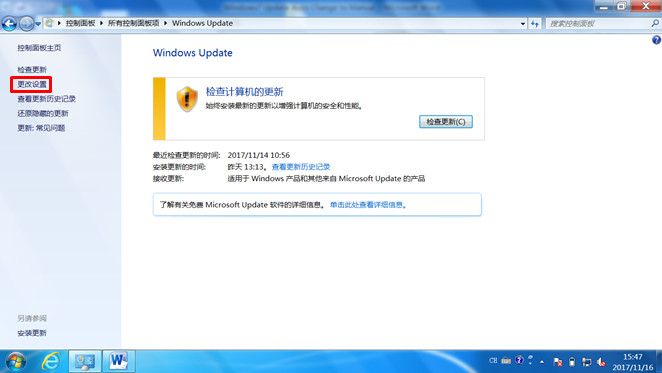
Task: Launch Internet Explorer from the taskbar
Action: click(51, 362)
